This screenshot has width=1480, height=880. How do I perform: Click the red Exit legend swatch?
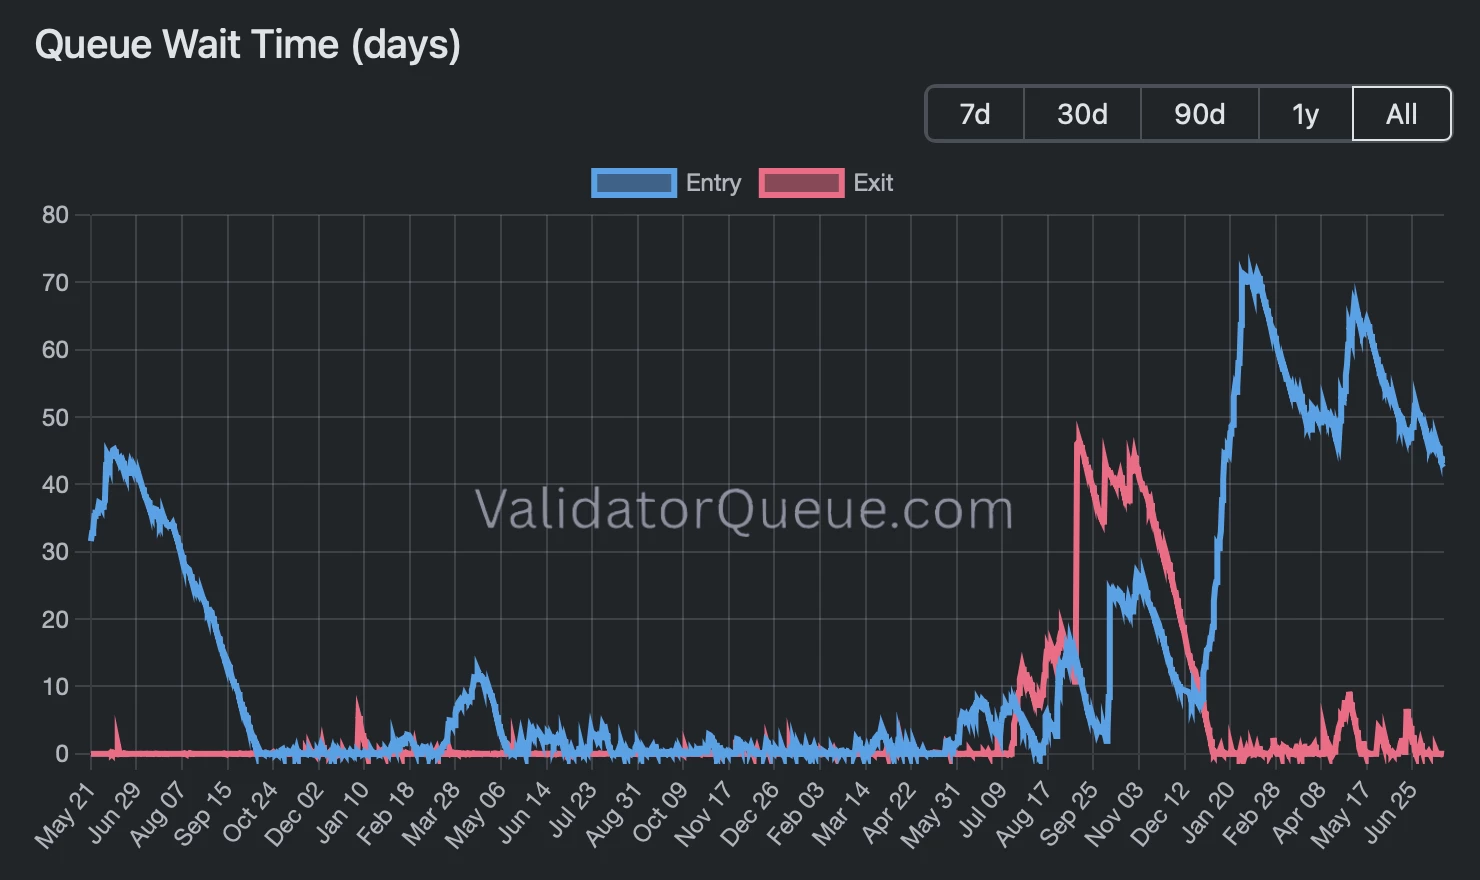pyautogui.click(x=801, y=183)
